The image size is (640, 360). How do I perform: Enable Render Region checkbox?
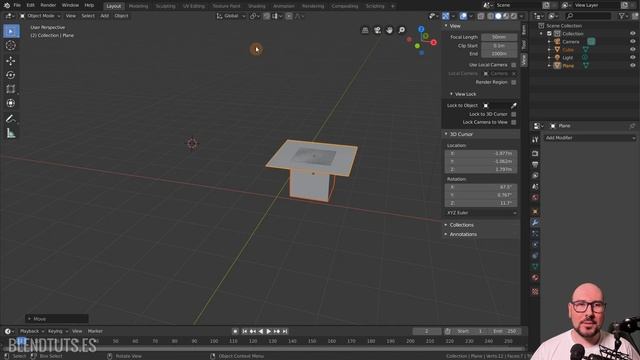click(513, 82)
